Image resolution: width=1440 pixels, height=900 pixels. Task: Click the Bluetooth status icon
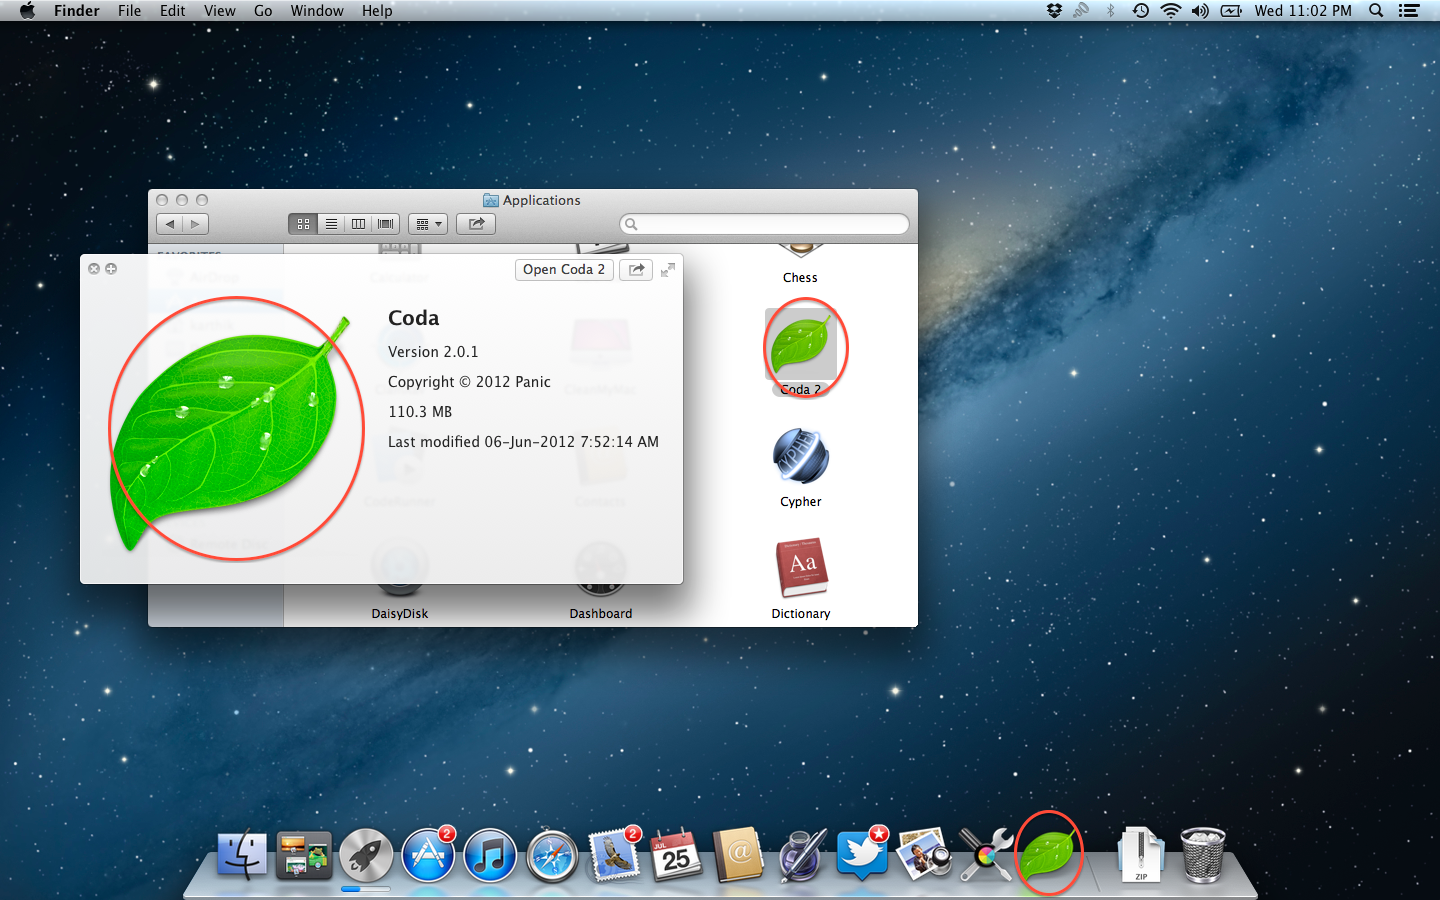click(1110, 11)
